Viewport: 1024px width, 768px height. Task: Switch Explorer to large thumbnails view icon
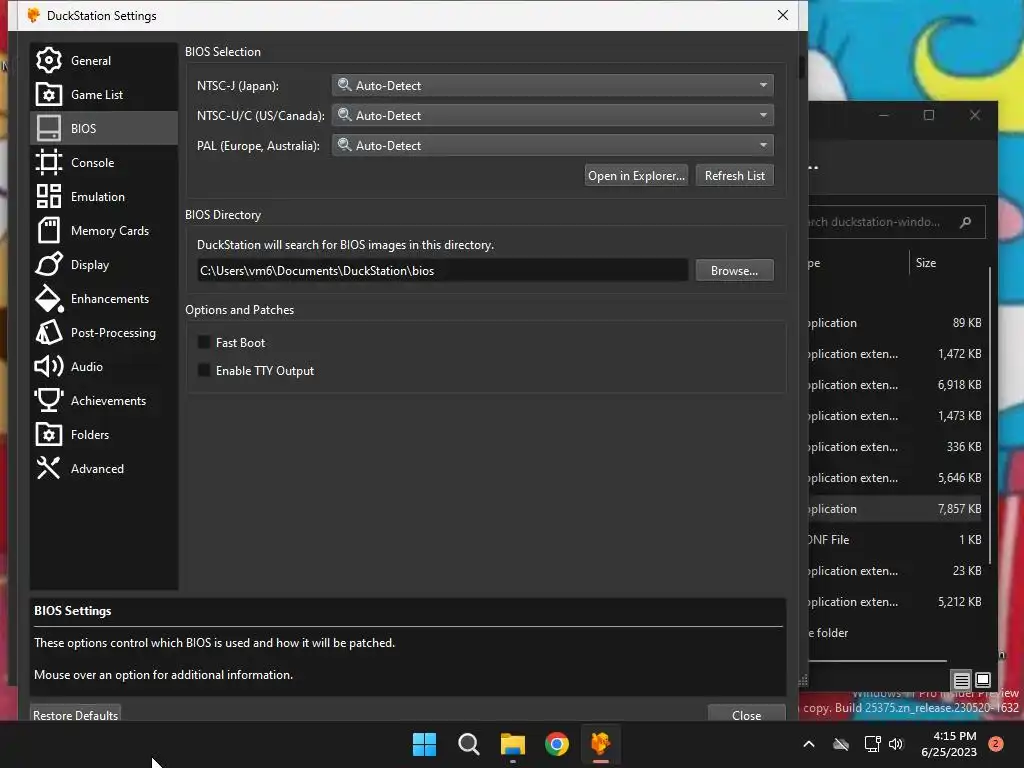click(983, 680)
